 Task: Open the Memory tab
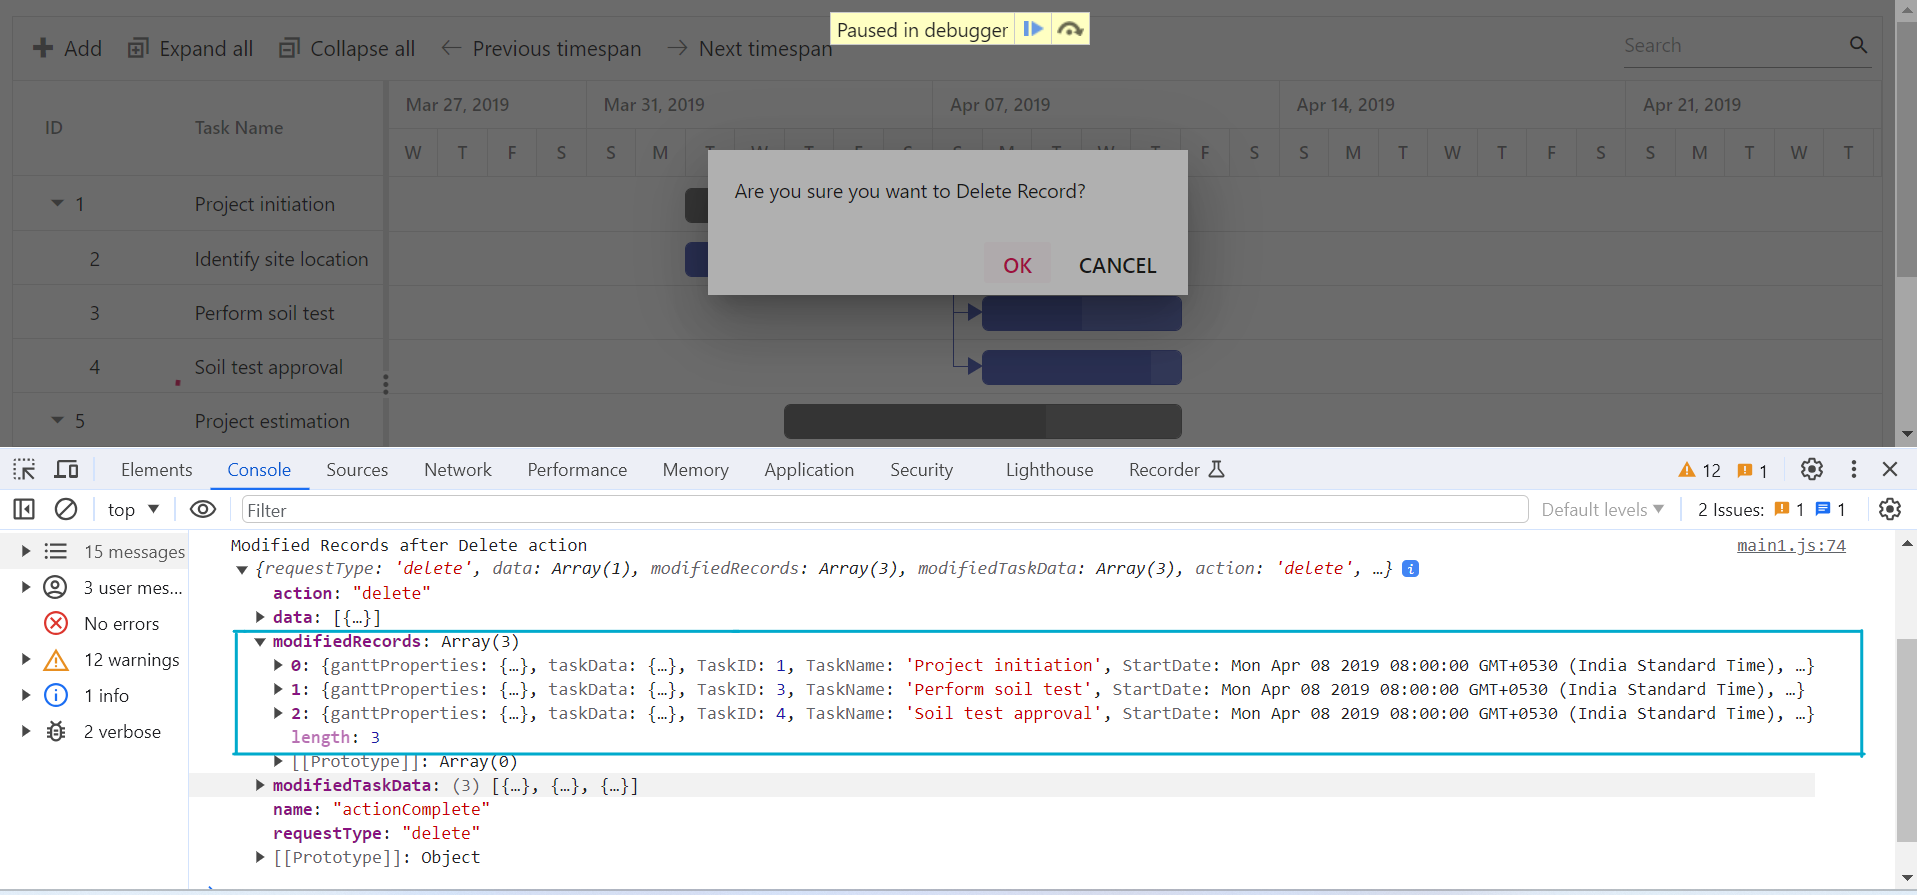click(x=695, y=470)
